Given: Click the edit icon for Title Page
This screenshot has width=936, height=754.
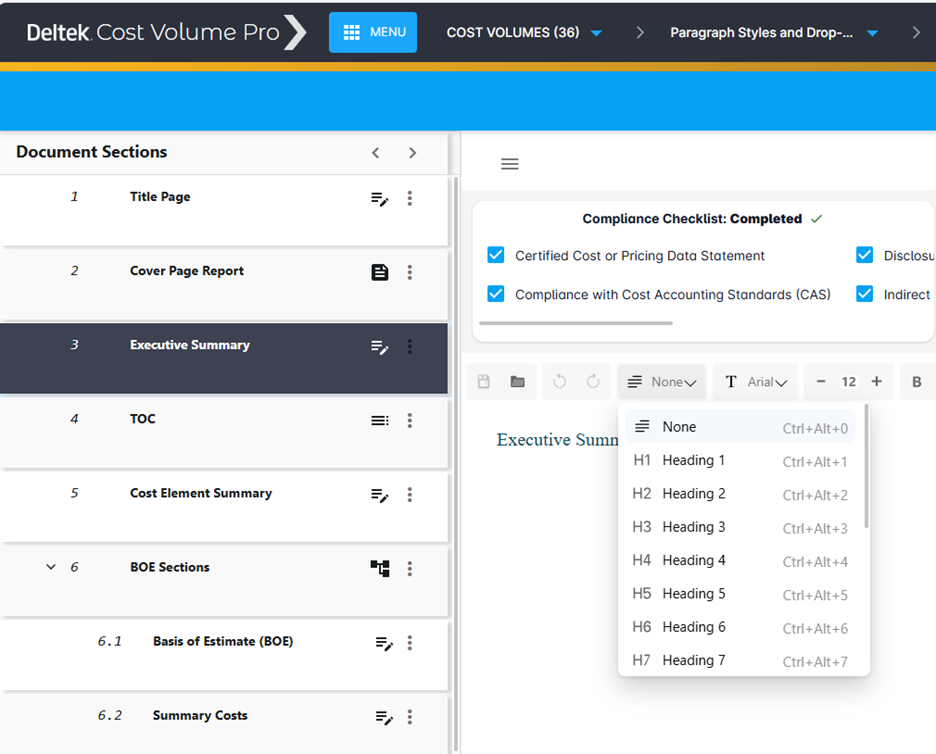Looking at the screenshot, I should (x=380, y=199).
